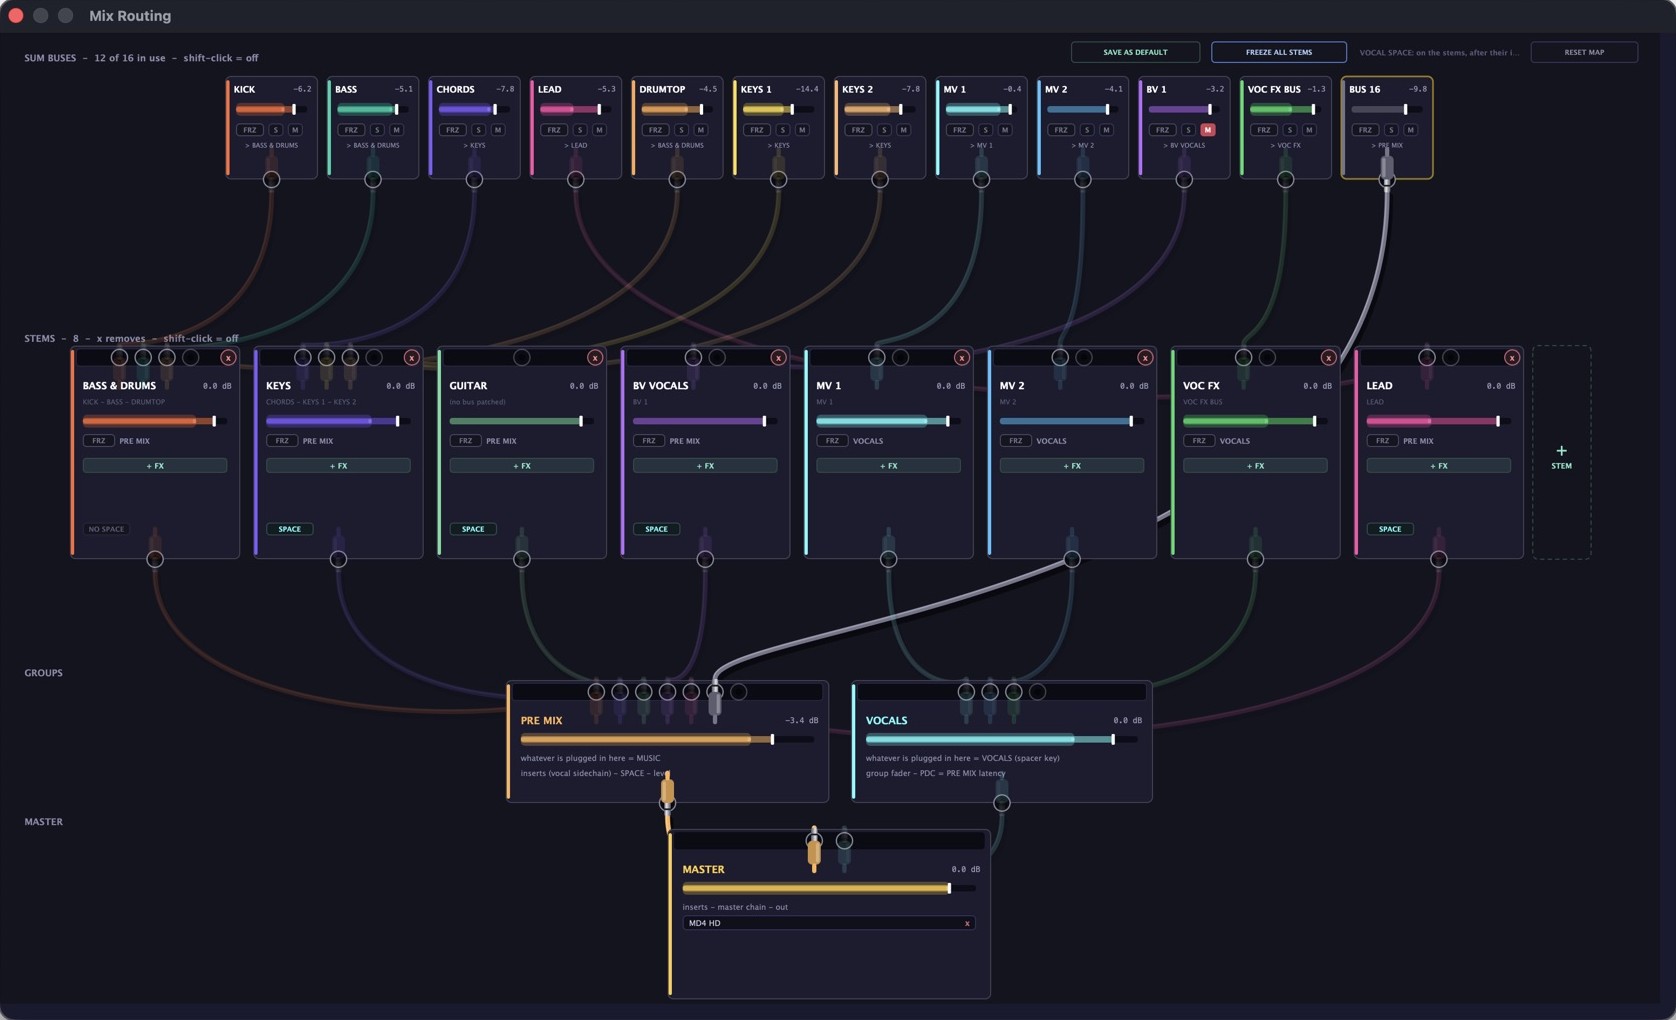
Task: Click the second MASTER input jack
Action: tap(844, 841)
